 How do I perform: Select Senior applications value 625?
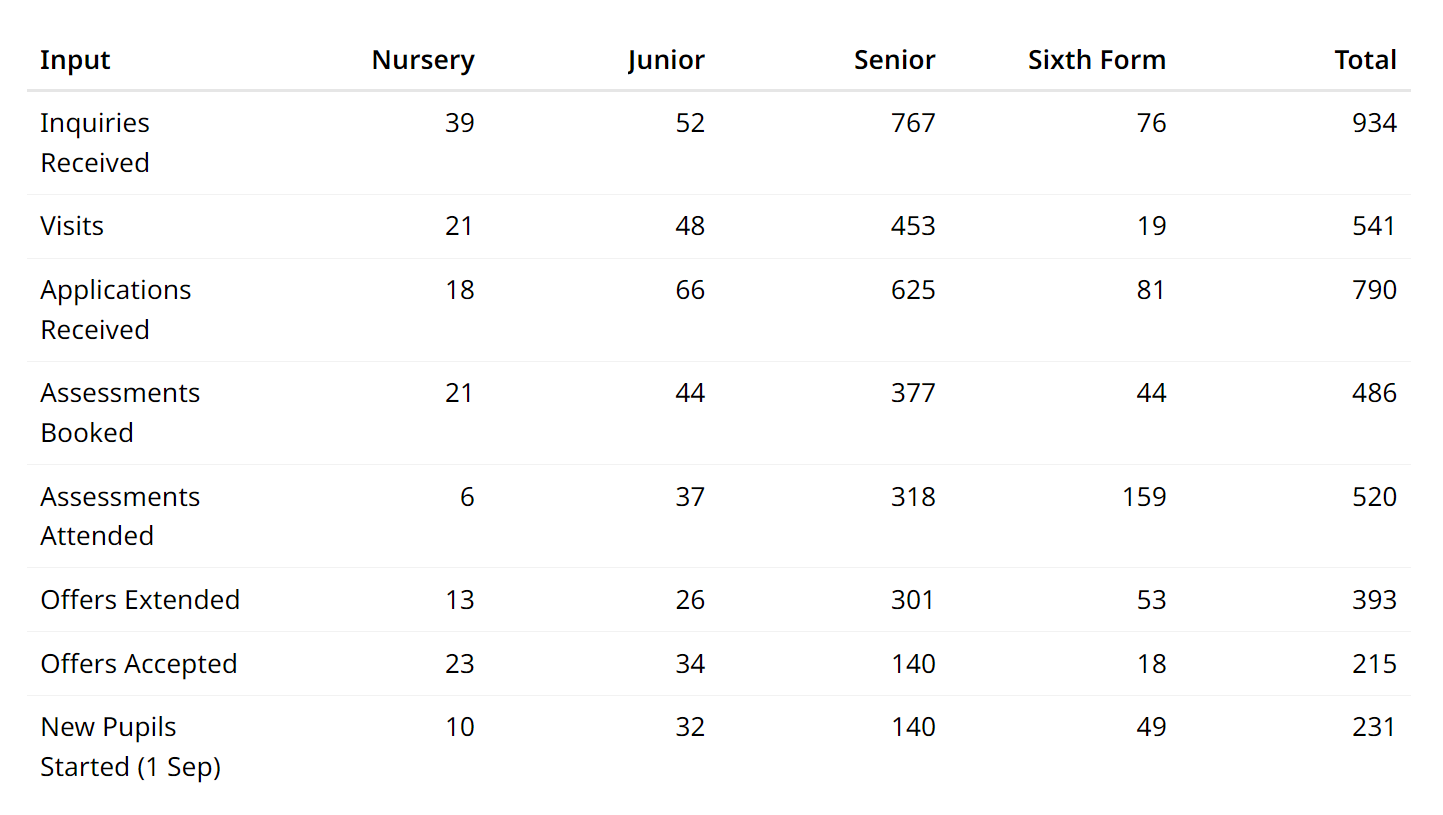(913, 290)
